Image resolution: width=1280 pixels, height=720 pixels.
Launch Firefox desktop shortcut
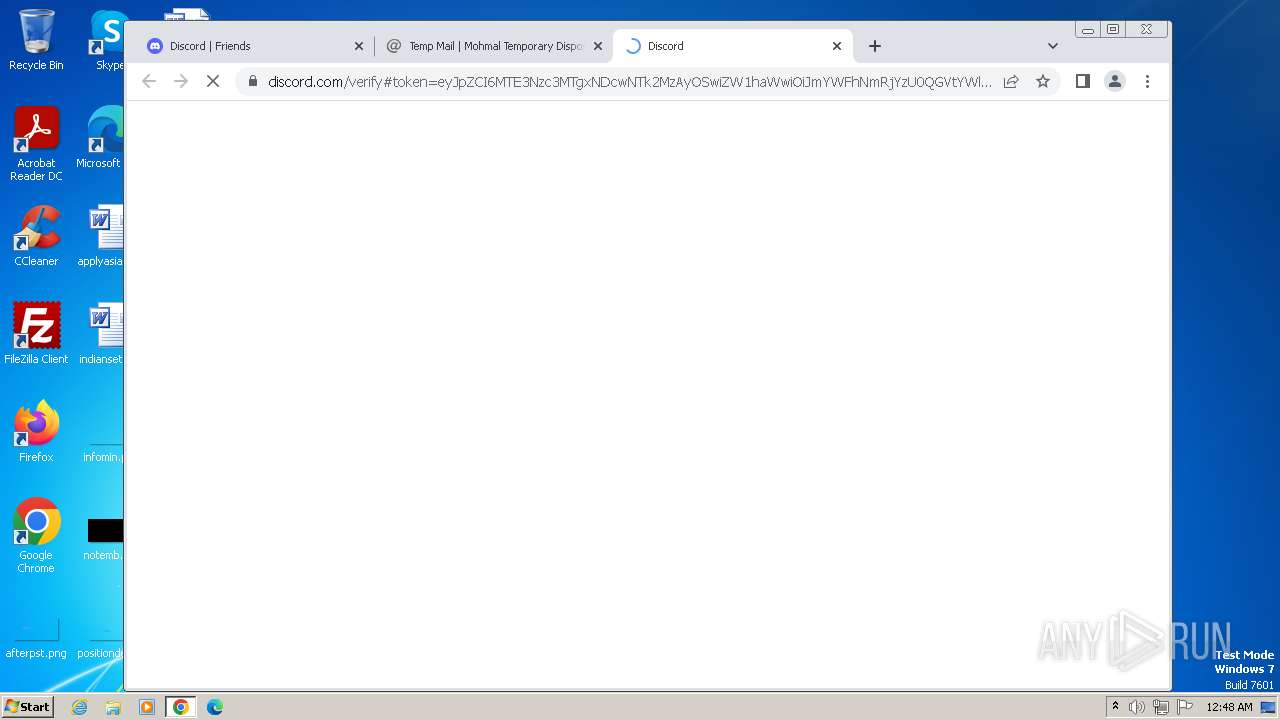click(36, 432)
